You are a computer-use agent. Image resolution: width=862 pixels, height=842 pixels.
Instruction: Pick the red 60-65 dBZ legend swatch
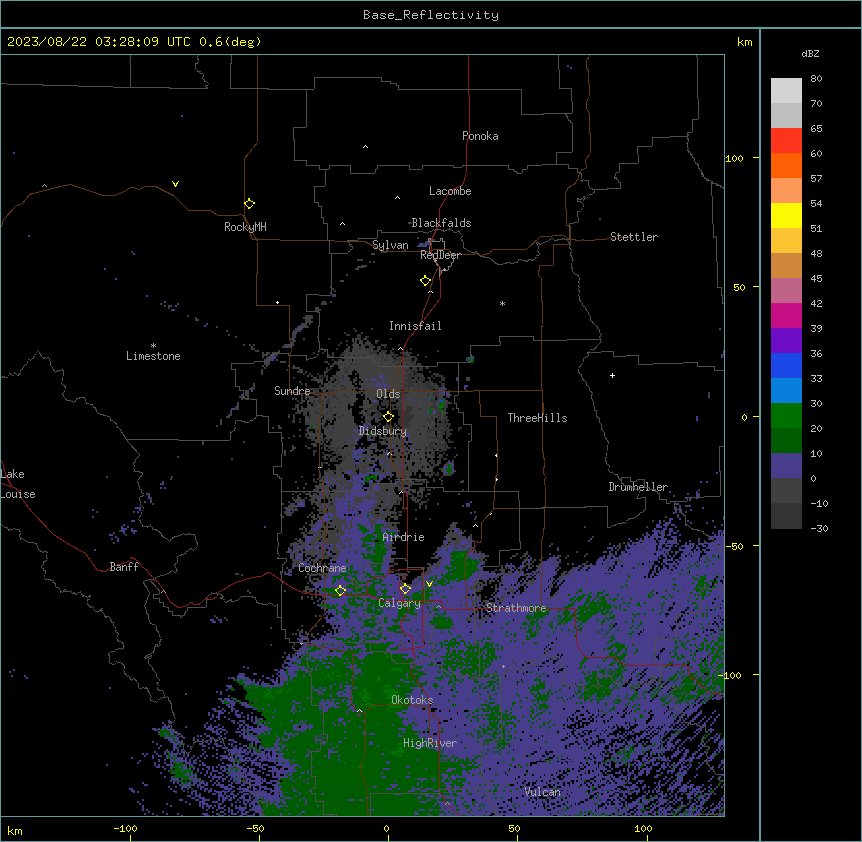[786, 140]
